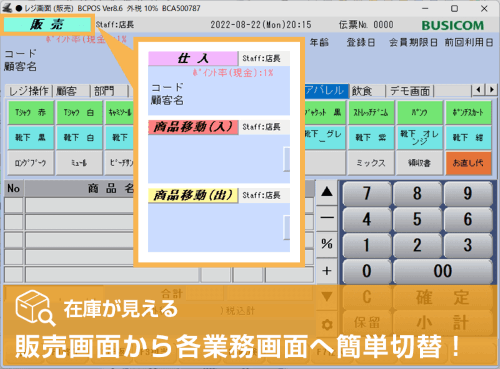Click the plus sign operation button
This screenshot has height=369, width=500.
click(327, 271)
